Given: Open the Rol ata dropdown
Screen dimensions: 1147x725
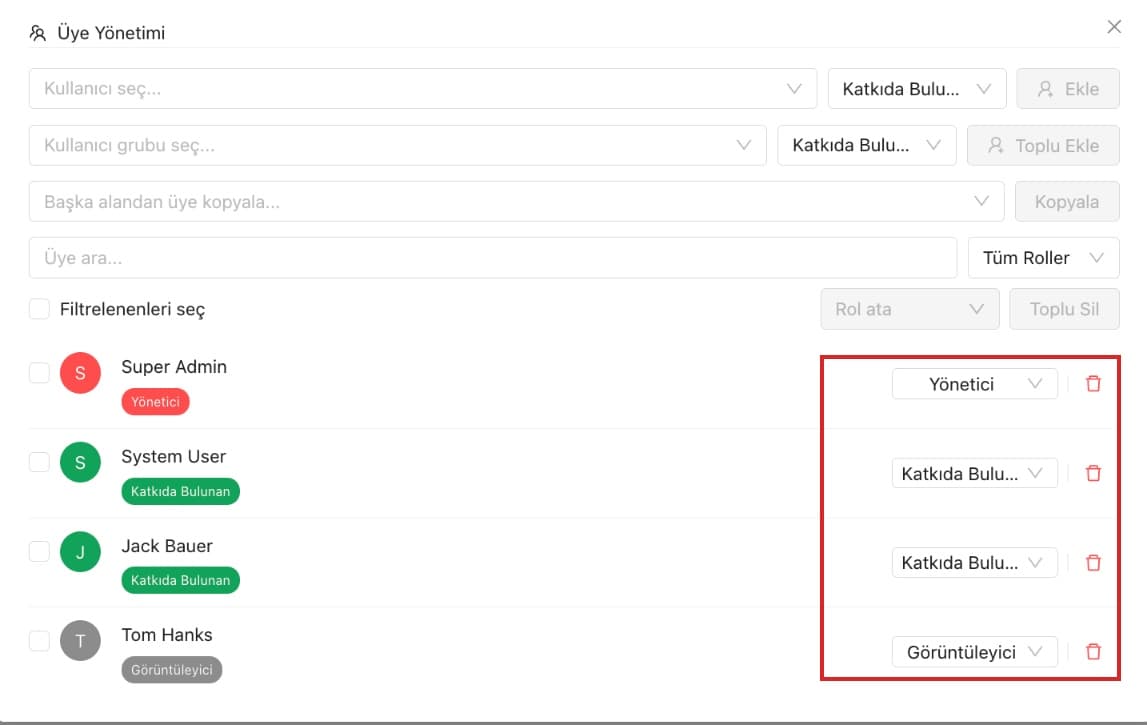Looking at the screenshot, I should tap(910, 309).
